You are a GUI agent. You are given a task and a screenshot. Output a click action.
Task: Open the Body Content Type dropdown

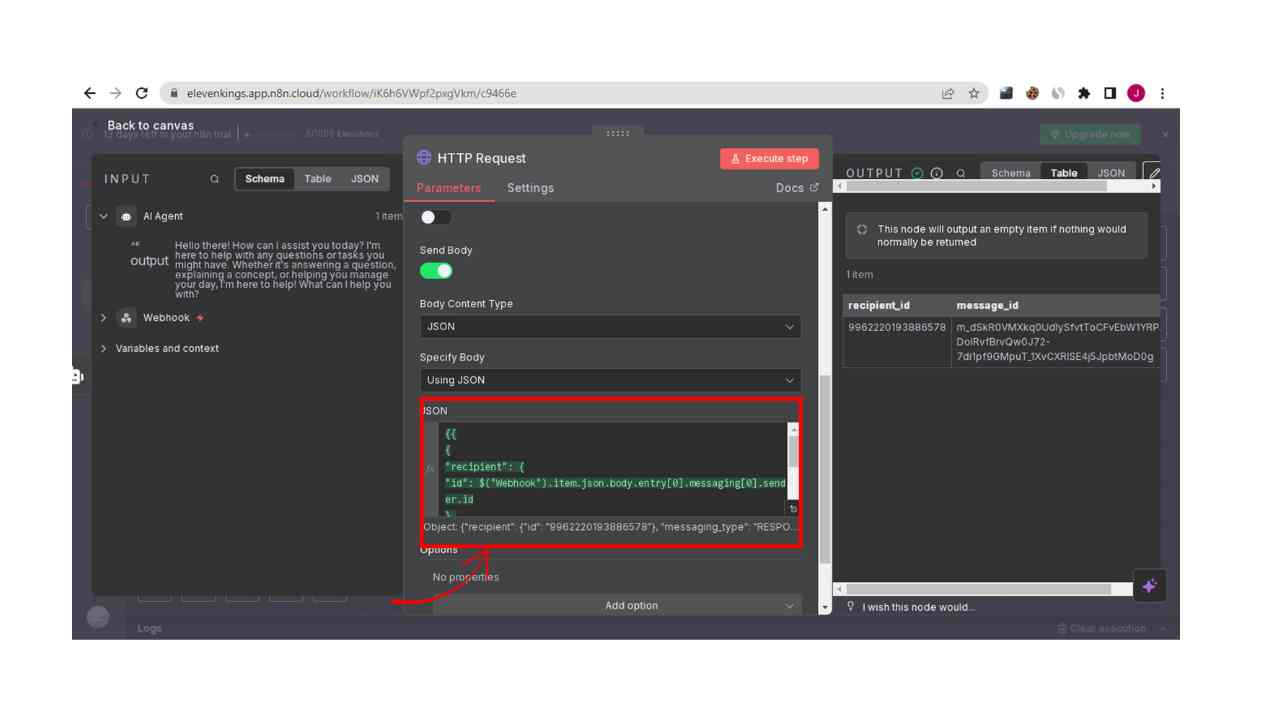(x=610, y=327)
